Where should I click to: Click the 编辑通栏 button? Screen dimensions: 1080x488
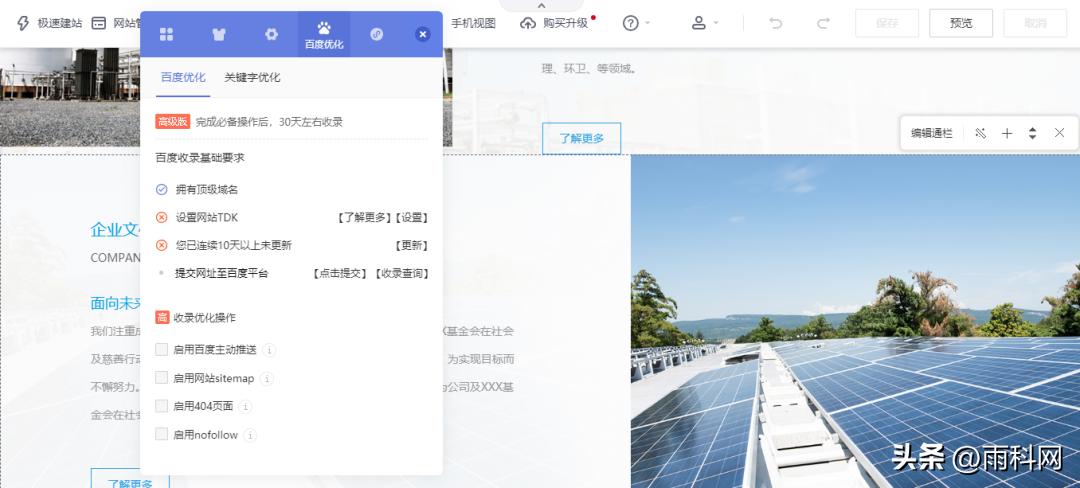pyautogui.click(x=931, y=134)
